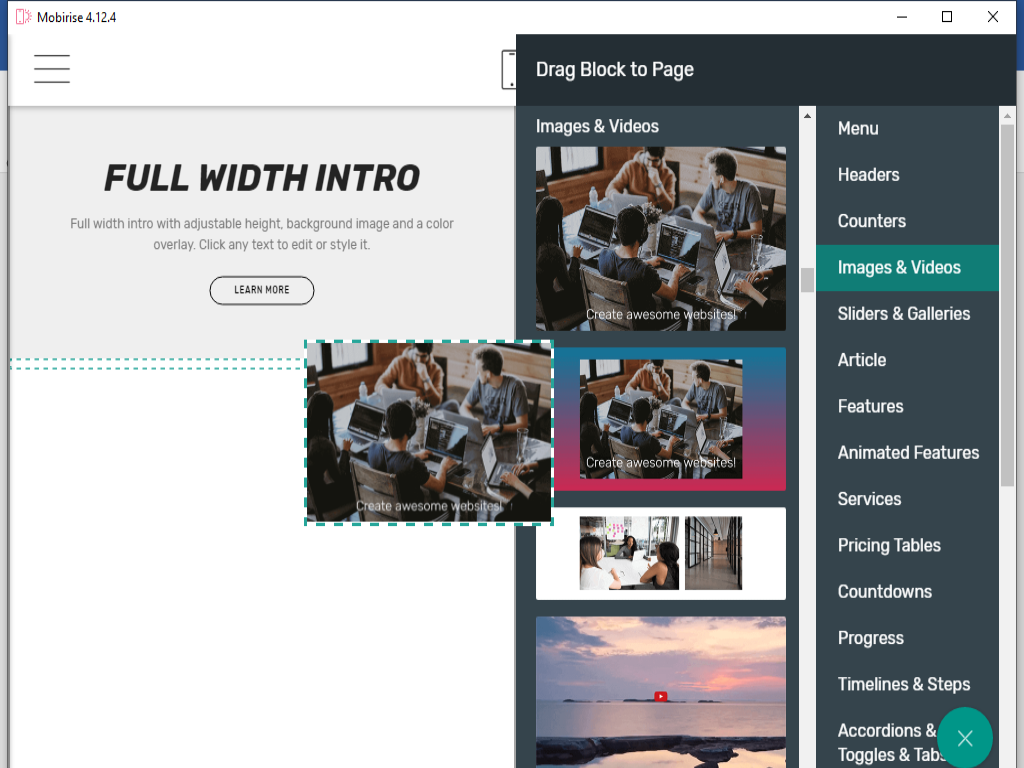
Task: Open the hamburger menu icon
Action: [x=51, y=68]
